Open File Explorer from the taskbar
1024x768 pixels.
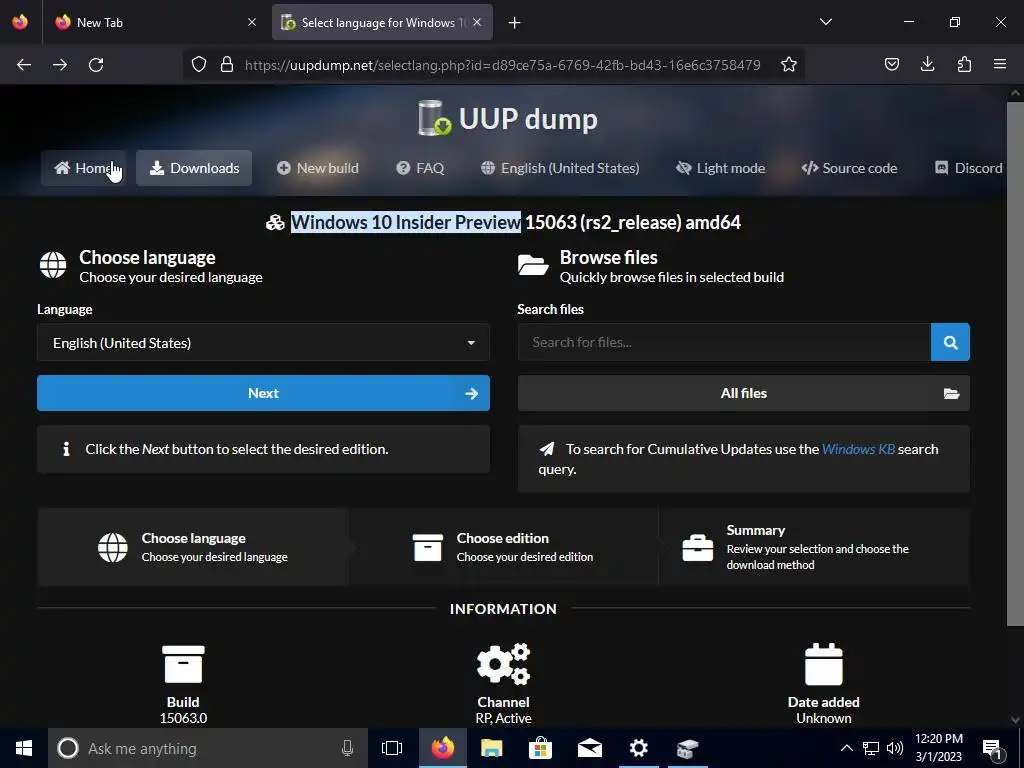point(492,748)
